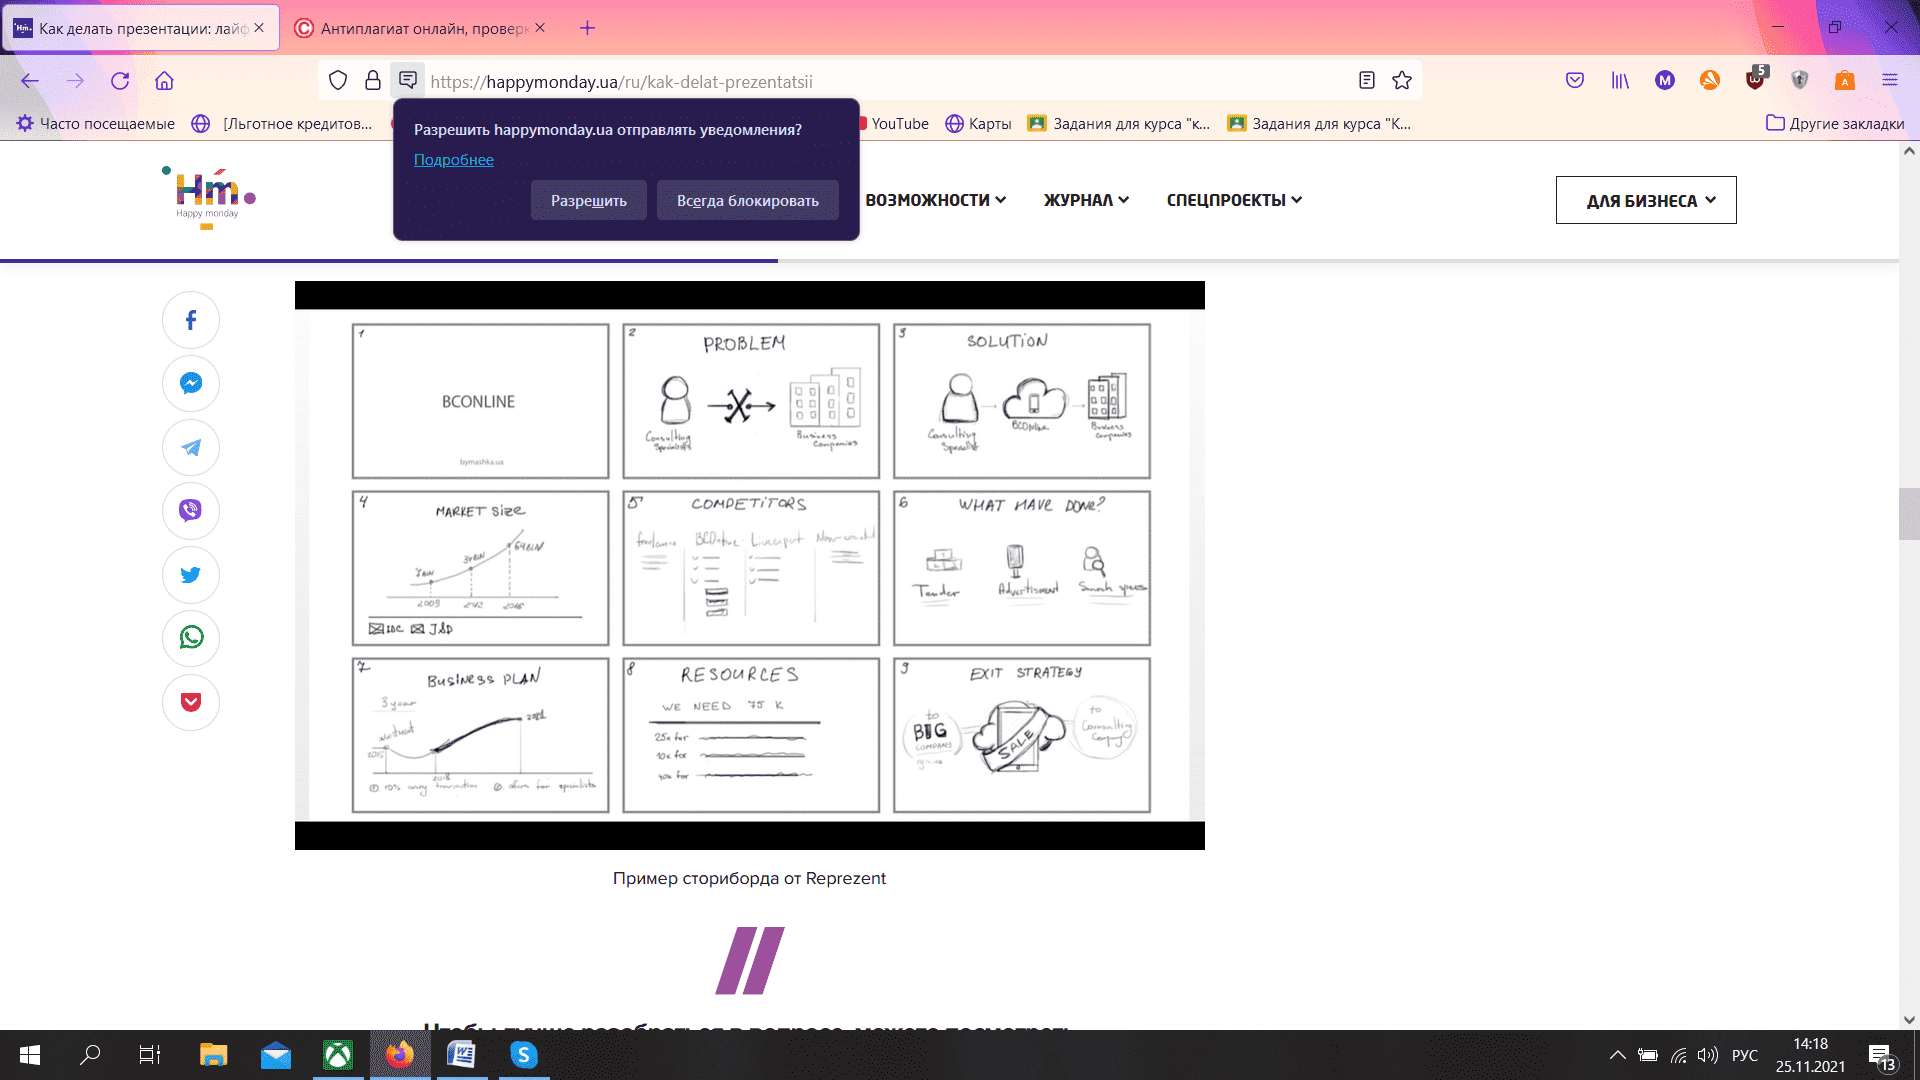The height and width of the screenshot is (1080, 1920).
Task: Reload the current page
Action: coord(120,81)
